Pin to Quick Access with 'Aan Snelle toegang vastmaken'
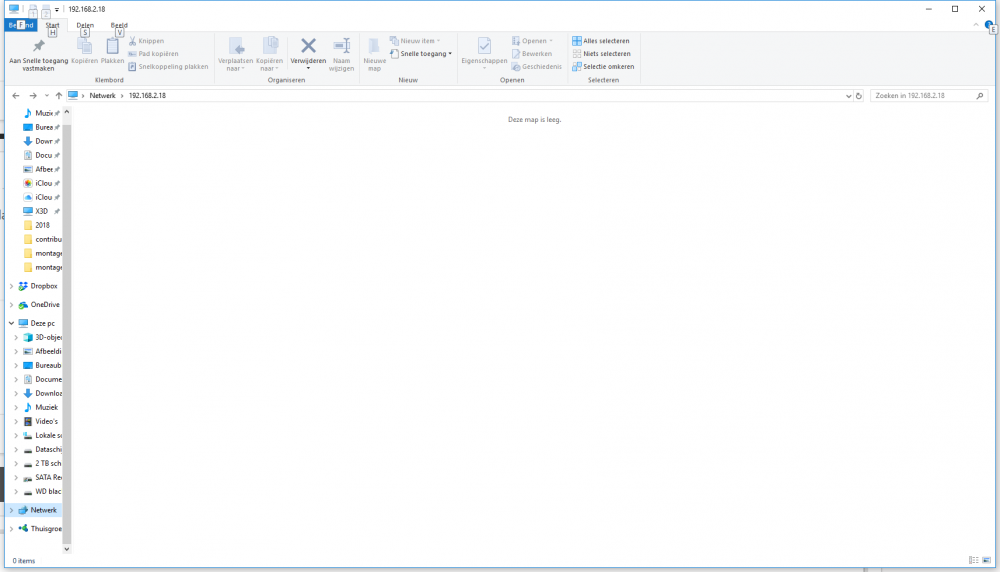The height and width of the screenshot is (572, 1000). click(38, 54)
